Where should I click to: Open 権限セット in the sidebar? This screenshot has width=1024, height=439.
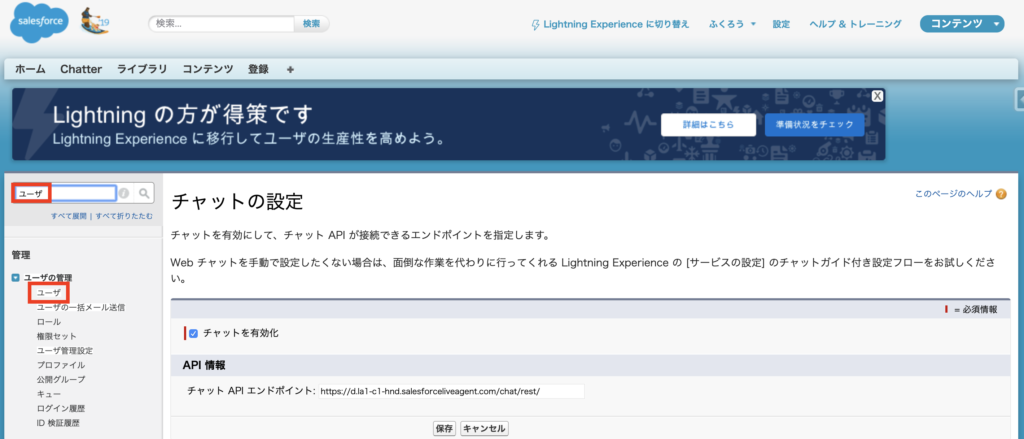[x=57, y=336]
